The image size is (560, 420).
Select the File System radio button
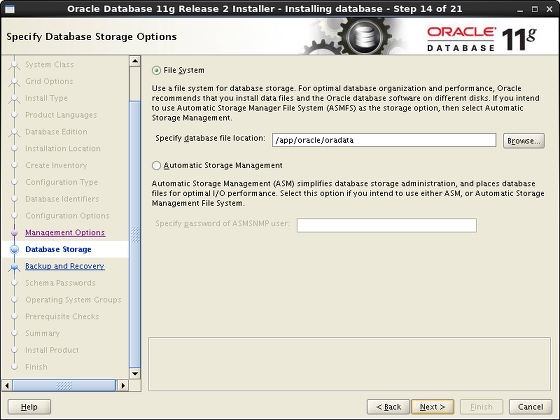[x=156, y=70]
